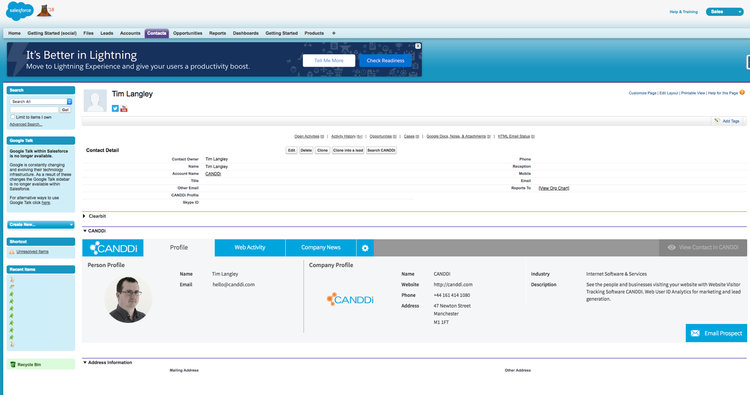Open the Products tab
The height and width of the screenshot is (395, 750).
point(314,33)
